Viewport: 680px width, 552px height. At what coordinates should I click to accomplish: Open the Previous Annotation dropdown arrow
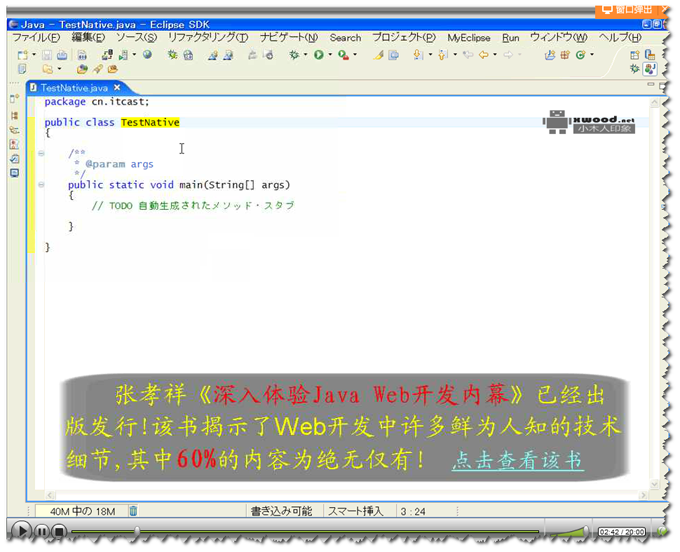[455, 55]
